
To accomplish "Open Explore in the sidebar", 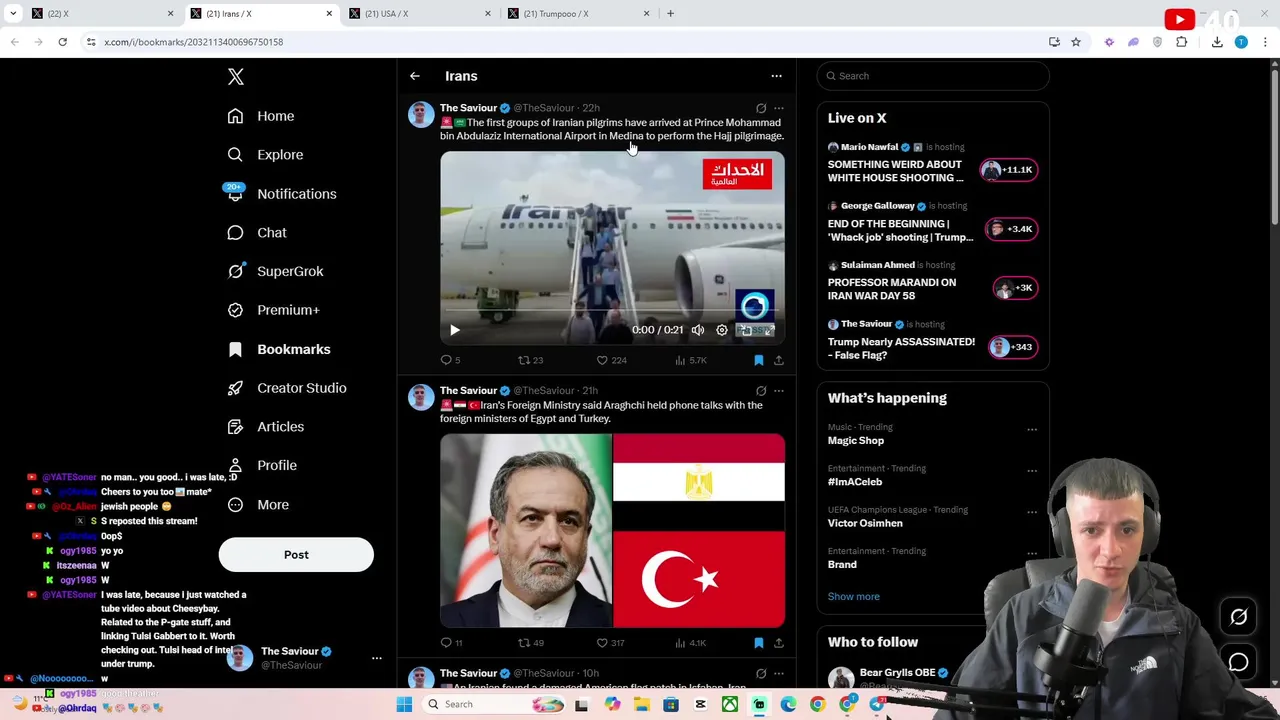I will (x=266, y=155).
